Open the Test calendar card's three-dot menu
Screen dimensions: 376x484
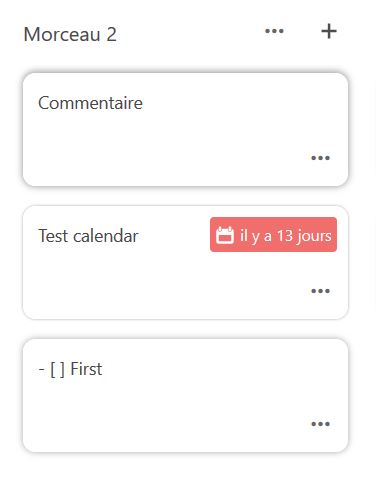coord(320,291)
